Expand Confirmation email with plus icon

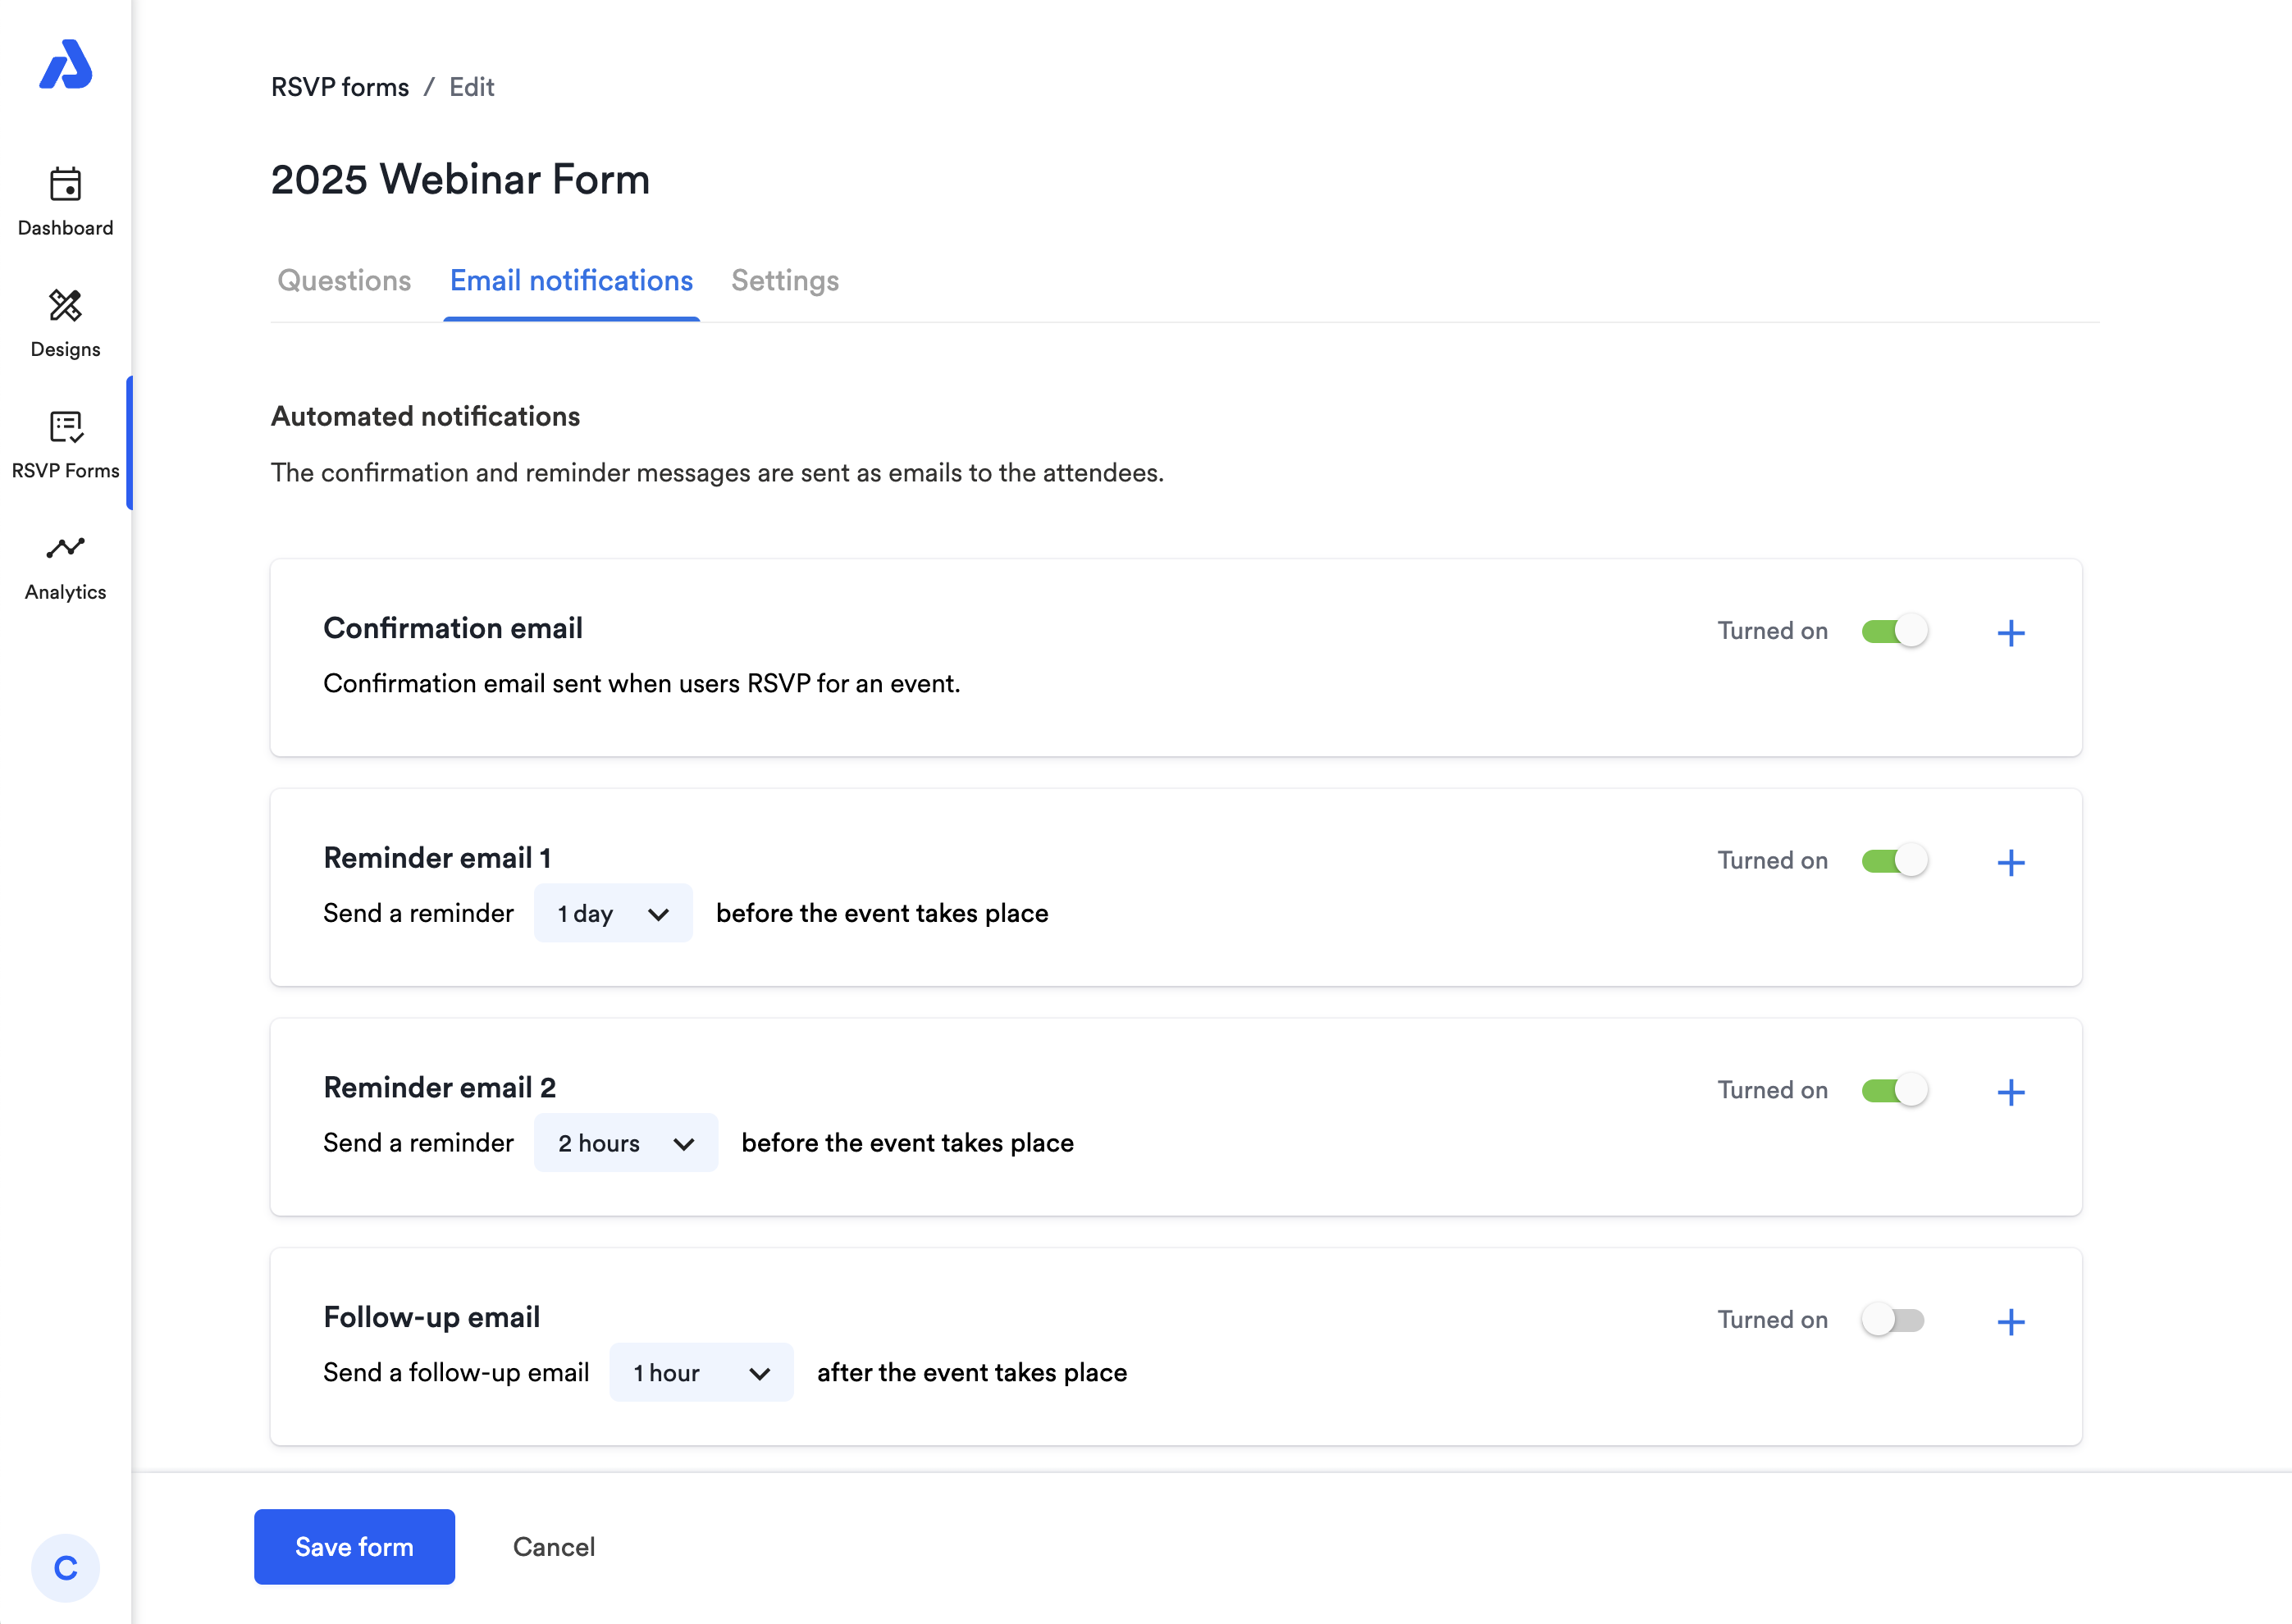click(2010, 633)
